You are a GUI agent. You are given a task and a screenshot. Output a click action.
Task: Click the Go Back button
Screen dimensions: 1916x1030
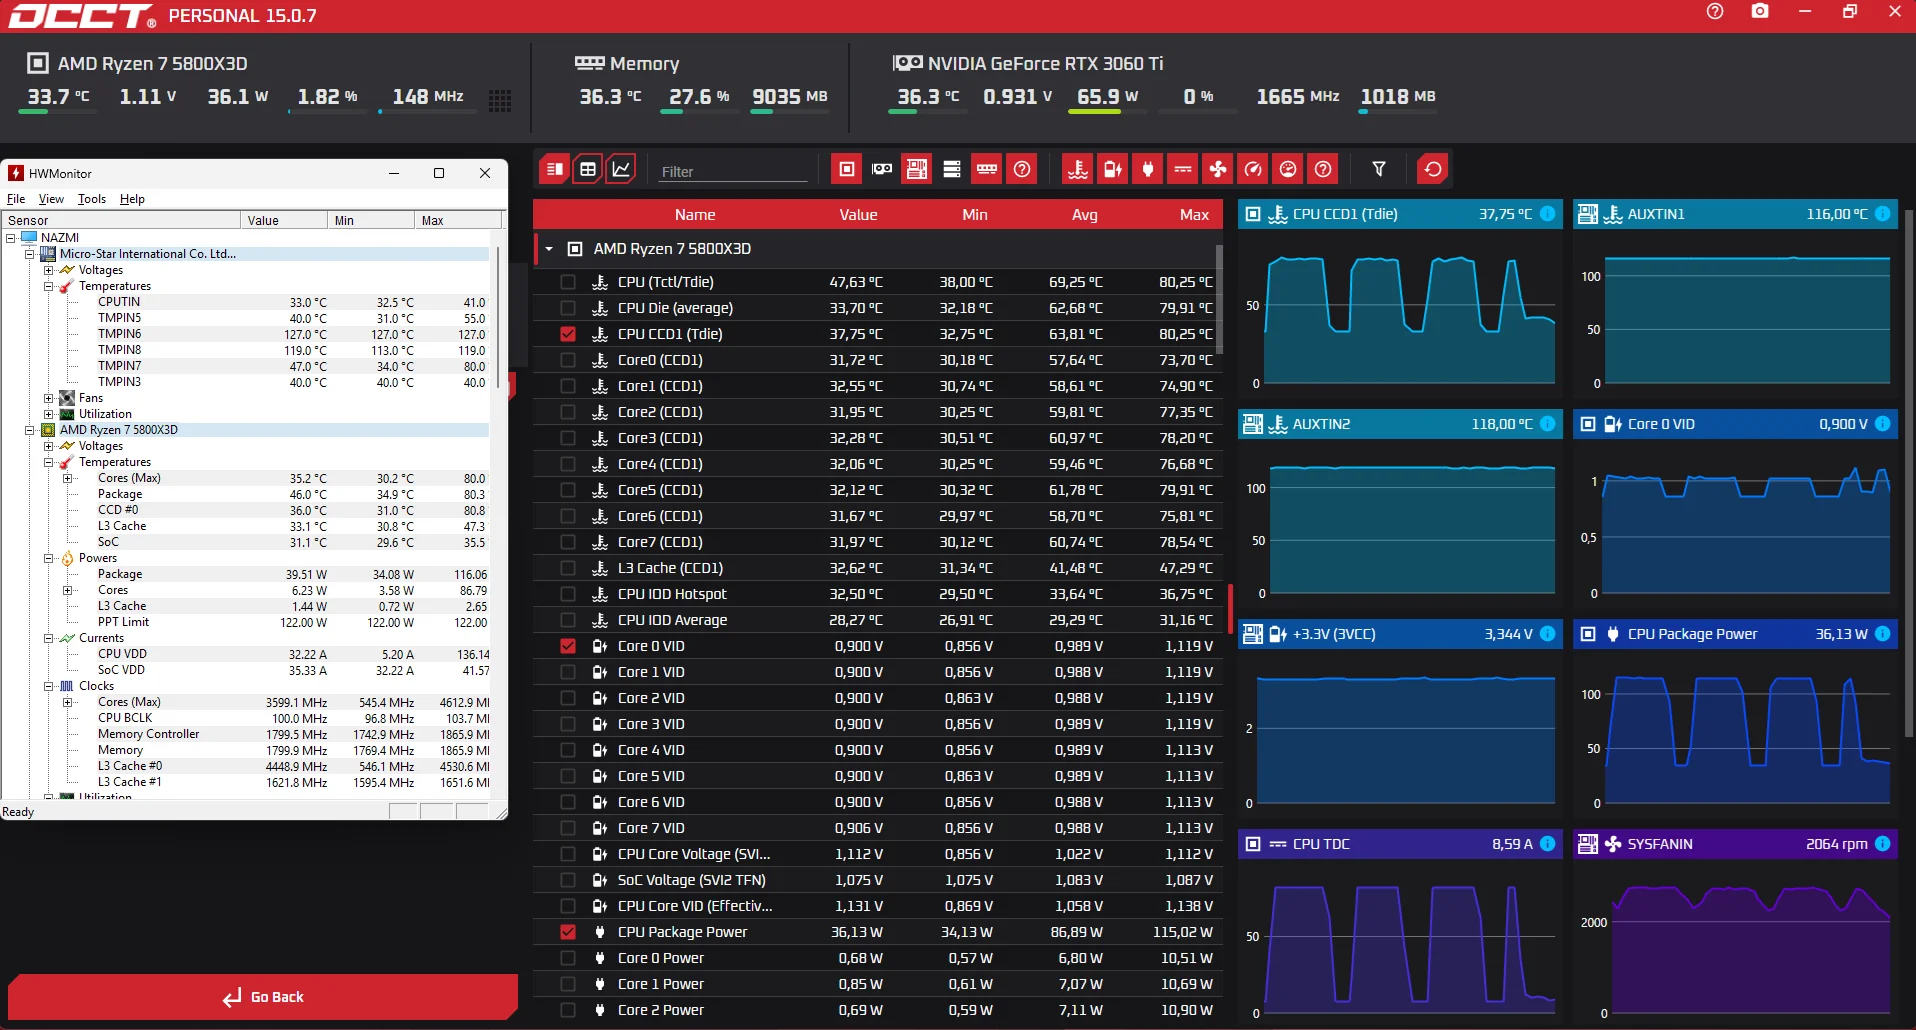[x=263, y=997]
